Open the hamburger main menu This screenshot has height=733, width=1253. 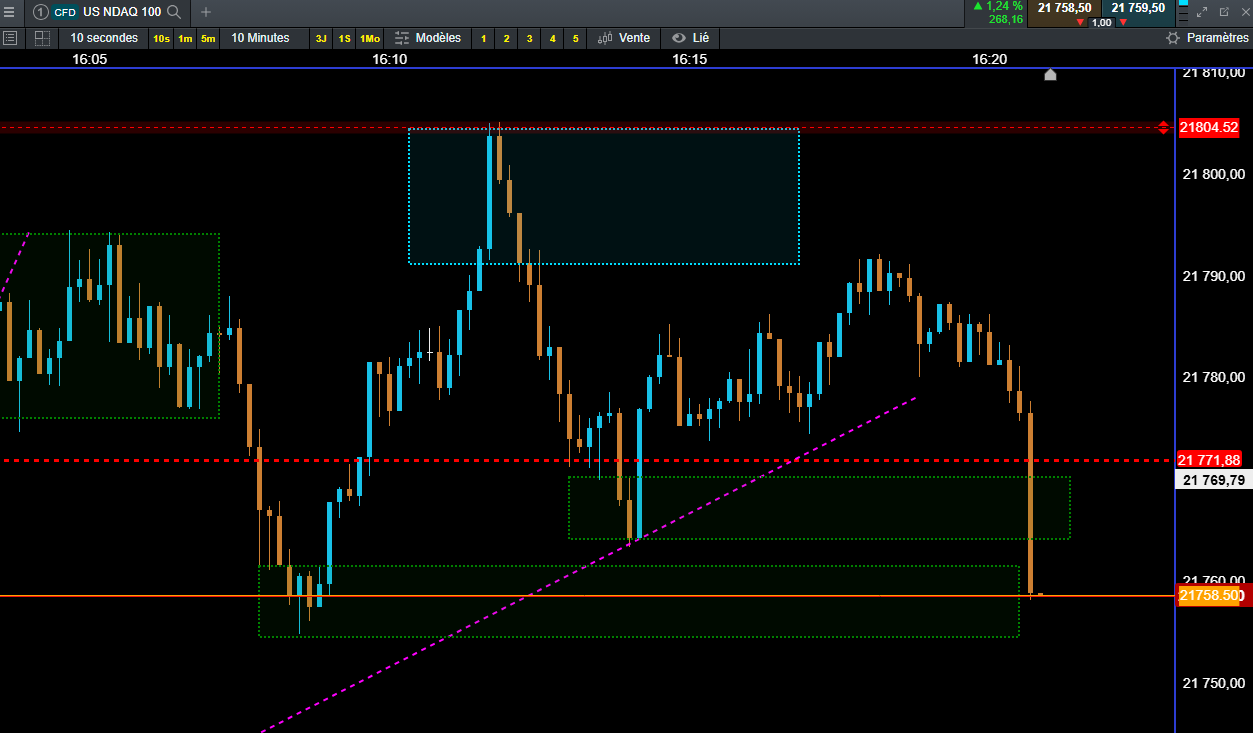click(9, 12)
